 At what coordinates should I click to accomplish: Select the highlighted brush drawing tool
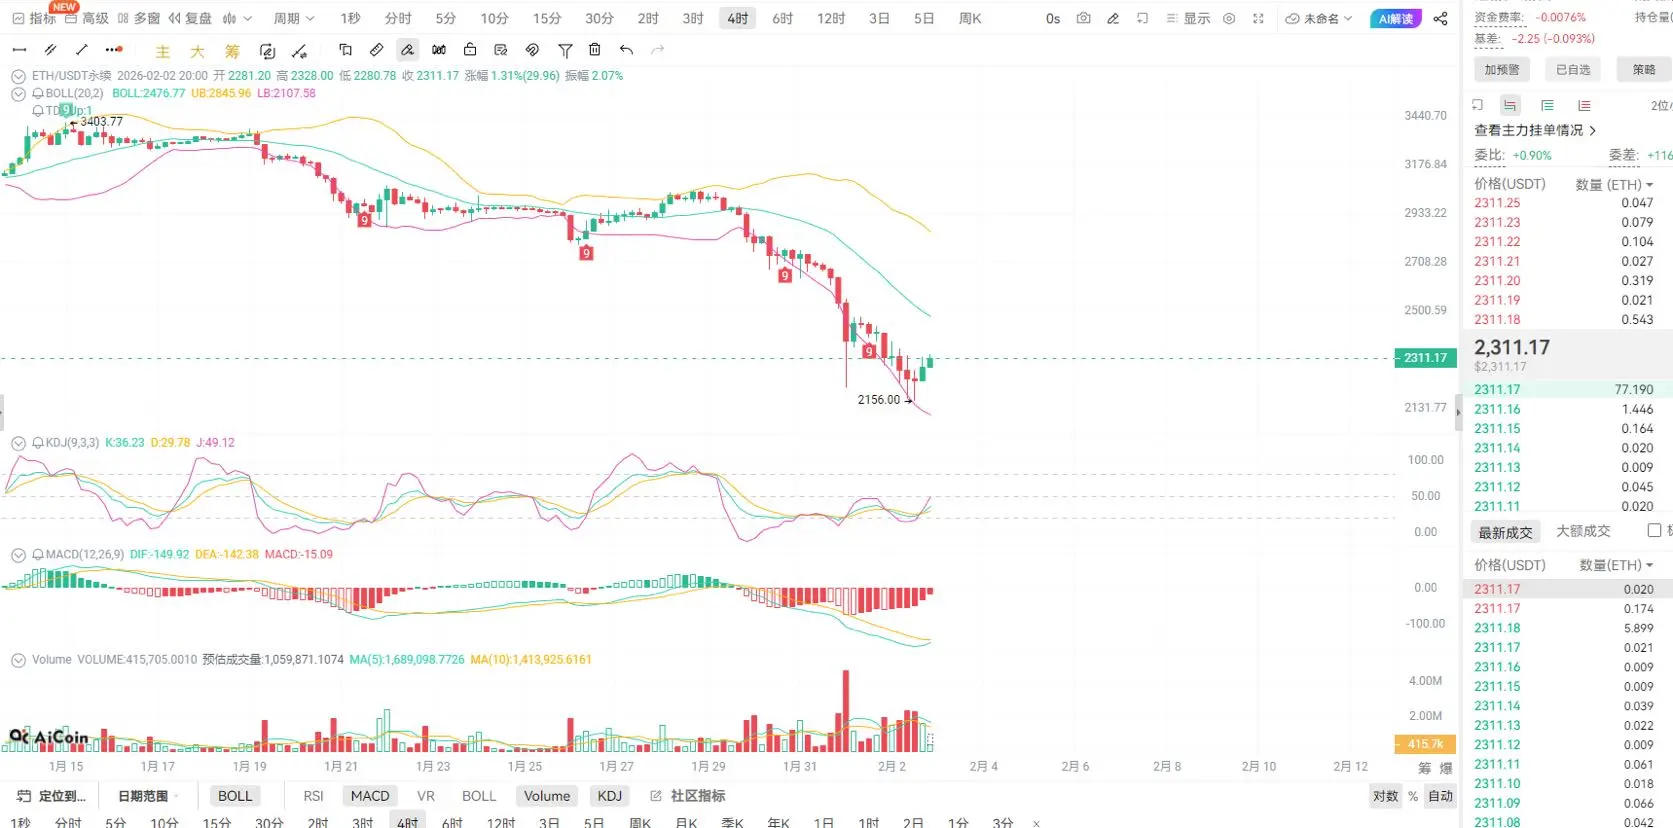tap(407, 50)
